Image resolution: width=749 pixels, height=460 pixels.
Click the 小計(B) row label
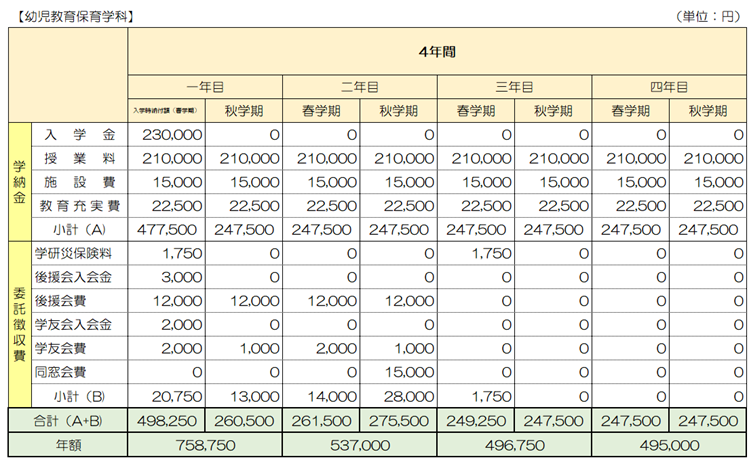80,396
